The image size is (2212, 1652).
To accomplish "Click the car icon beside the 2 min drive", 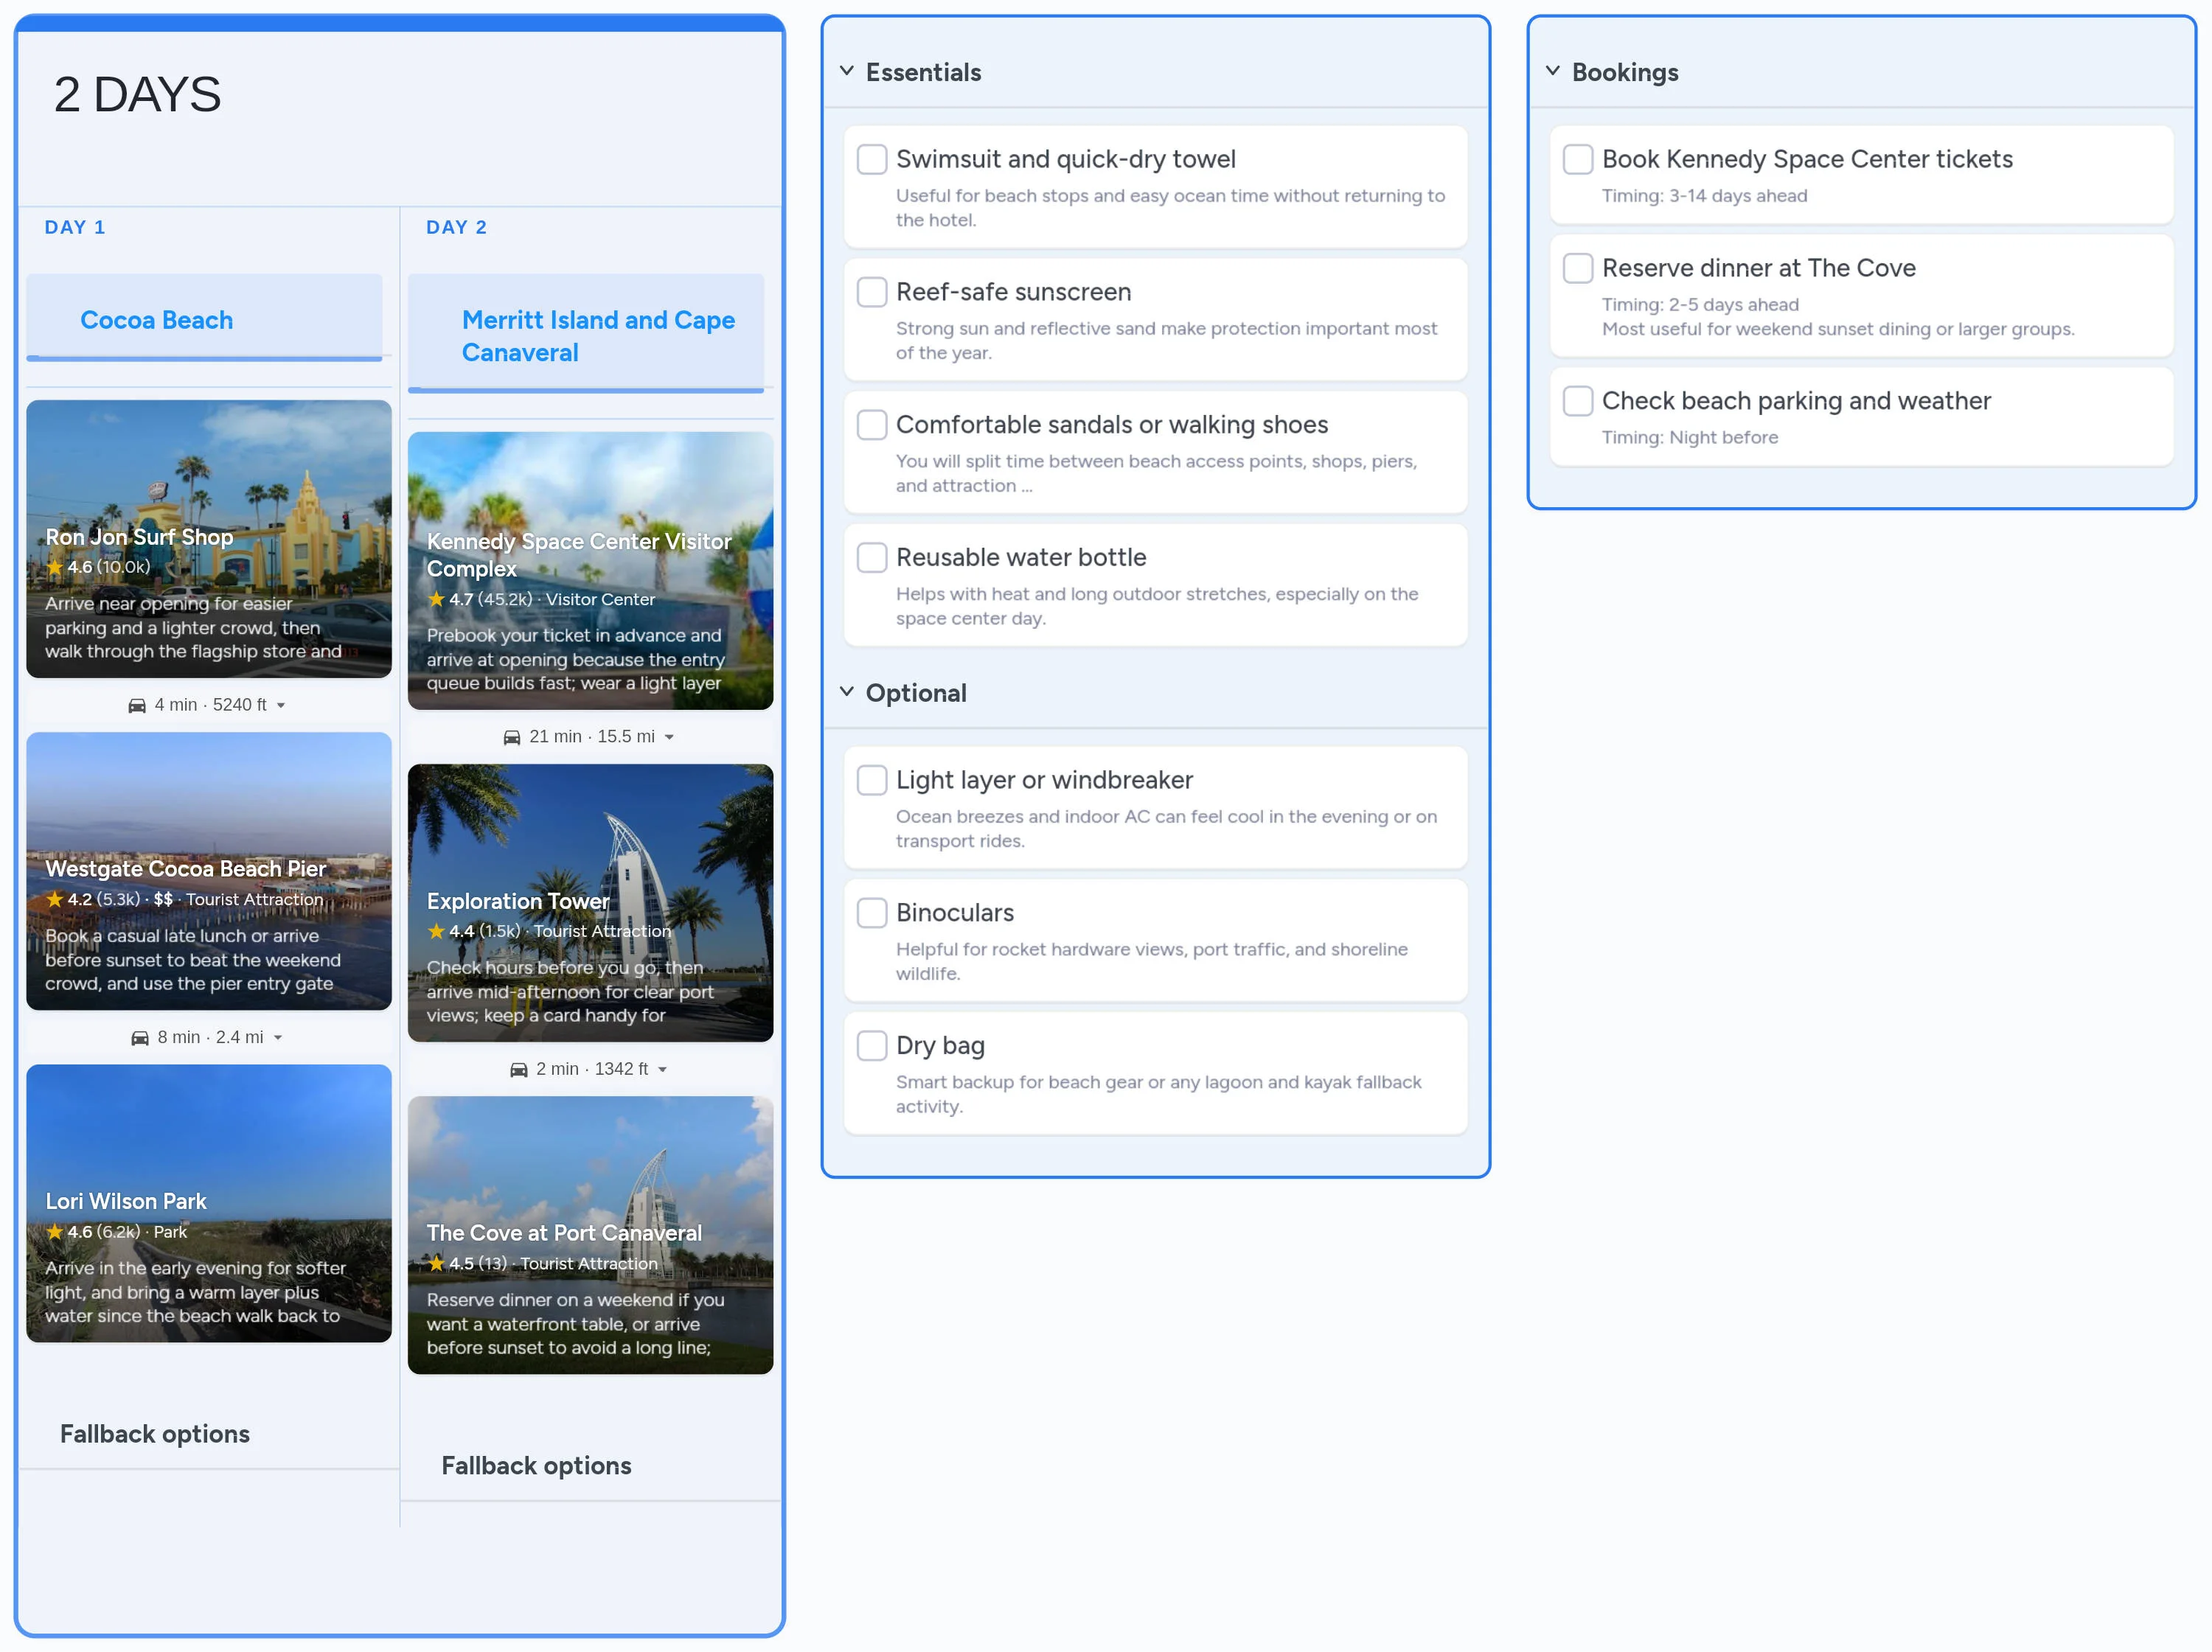I will (x=519, y=1068).
